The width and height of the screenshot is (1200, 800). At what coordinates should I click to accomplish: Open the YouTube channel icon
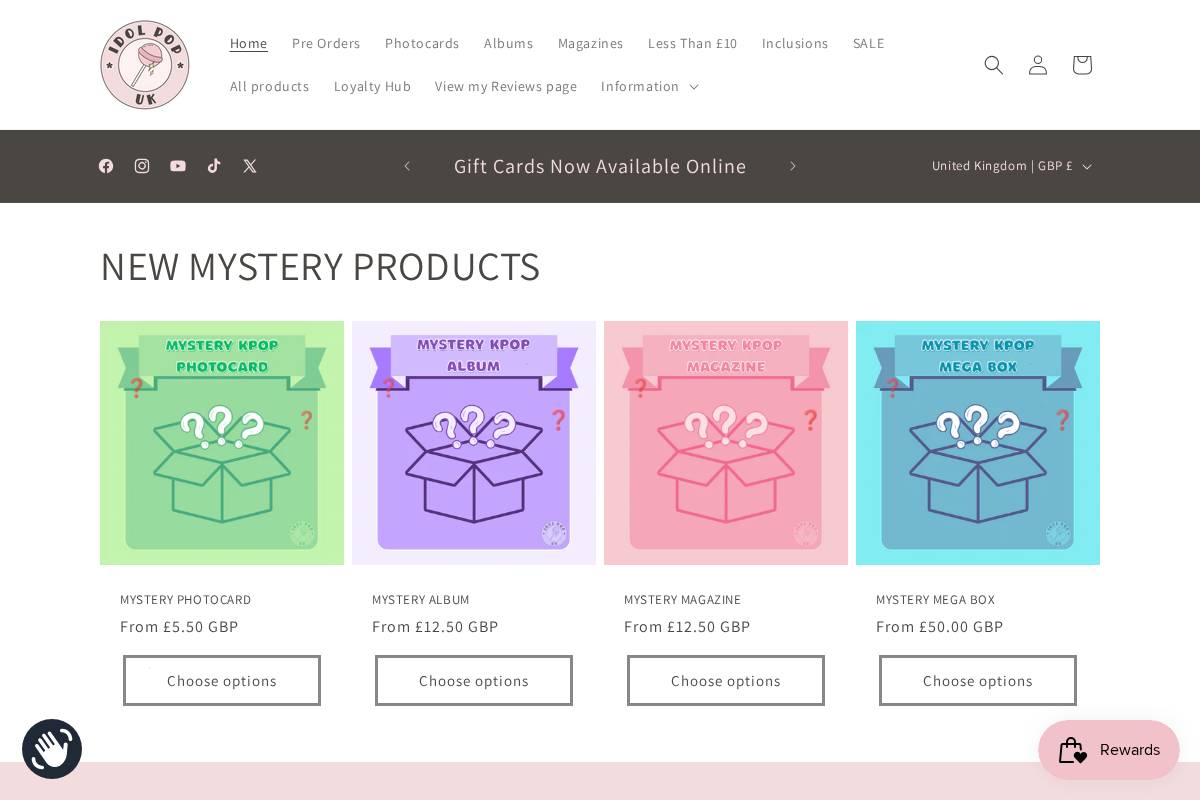click(178, 166)
